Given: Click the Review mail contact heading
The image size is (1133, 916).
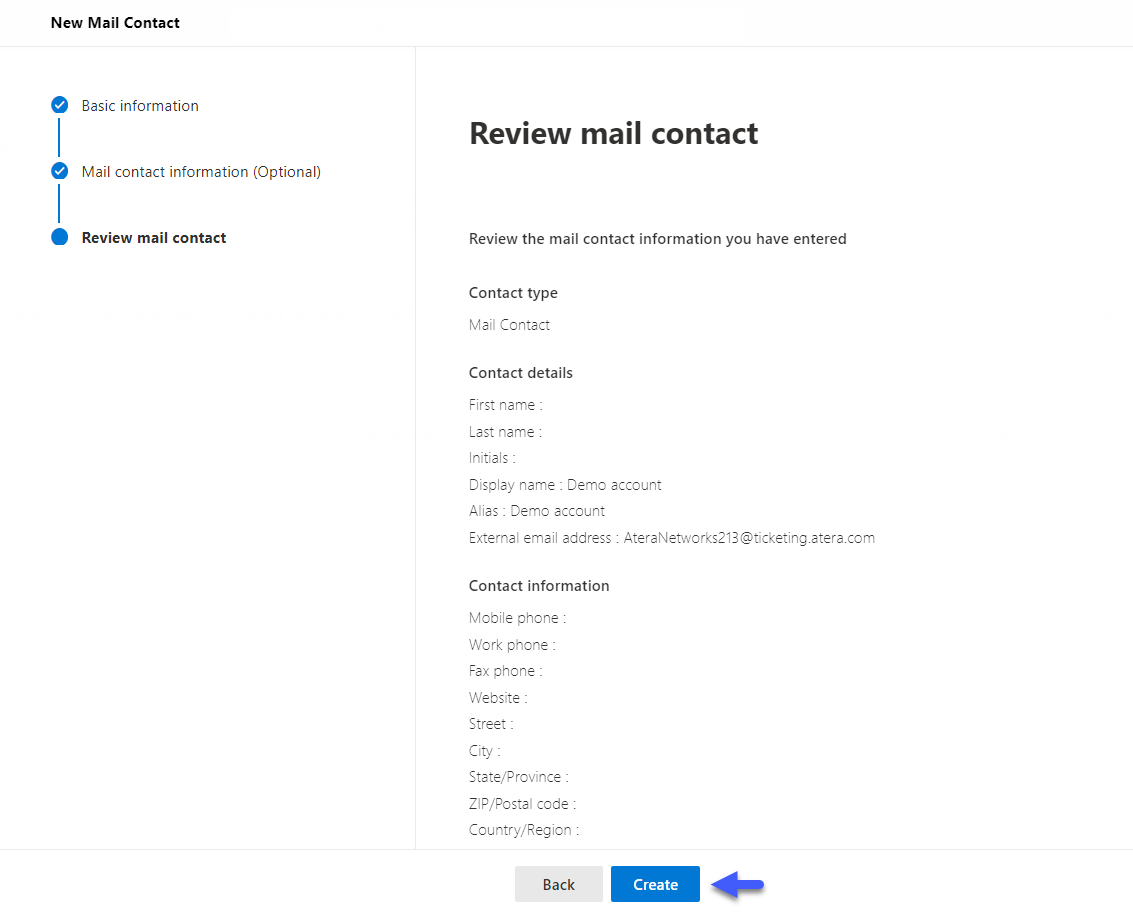Looking at the screenshot, I should point(613,134).
